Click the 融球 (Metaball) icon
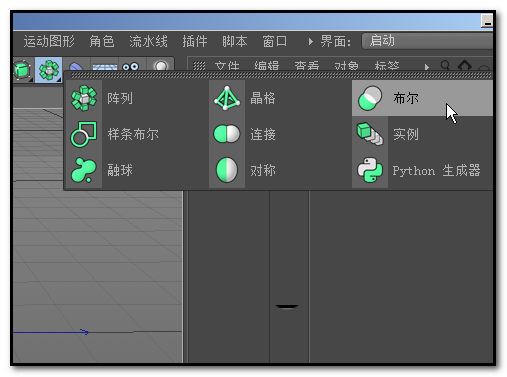This screenshot has width=507, height=377. click(84, 170)
